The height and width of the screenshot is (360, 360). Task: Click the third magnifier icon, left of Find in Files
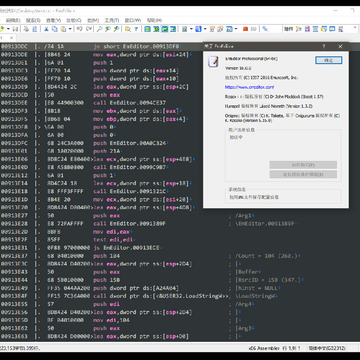tap(116, 29)
